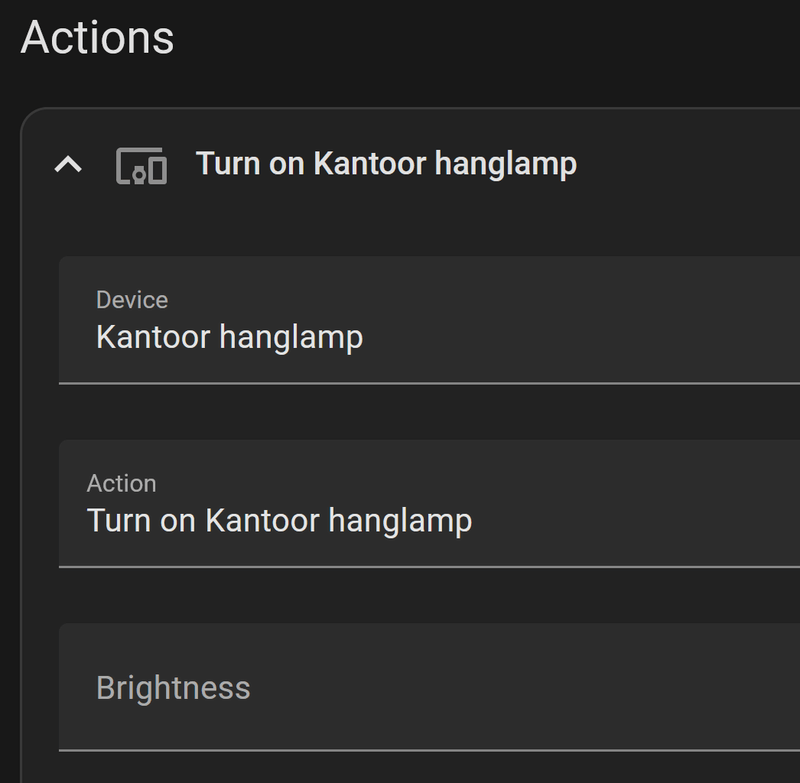800x783 pixels.
Task: Click the underline of the Action field
Action: coord(430,566)
